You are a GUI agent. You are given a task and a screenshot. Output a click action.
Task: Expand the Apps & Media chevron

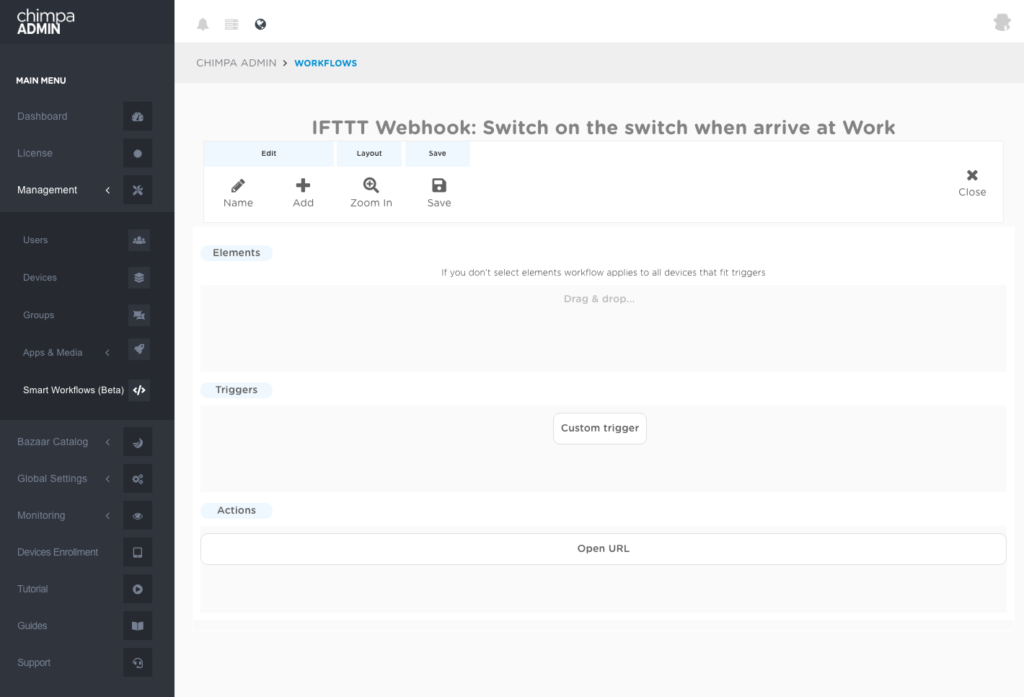pyautogui.click(x=108, y=353)
